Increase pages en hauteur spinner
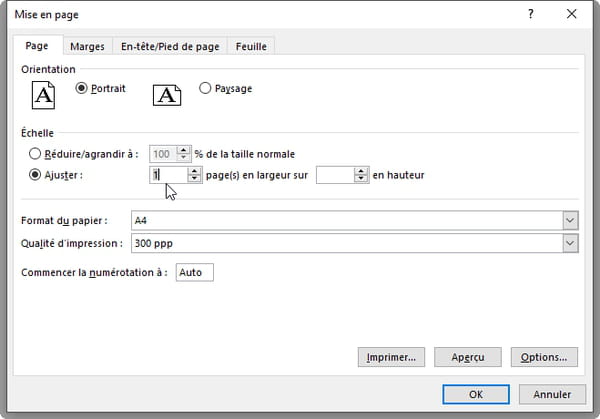The image size is (600, 419). (x=361, y=171)
